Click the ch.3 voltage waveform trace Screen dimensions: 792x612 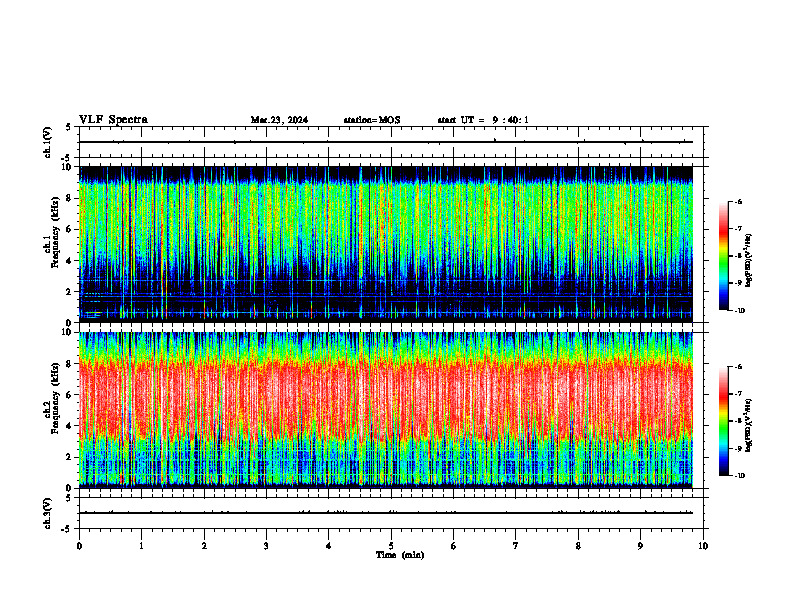tap(386, 513)
